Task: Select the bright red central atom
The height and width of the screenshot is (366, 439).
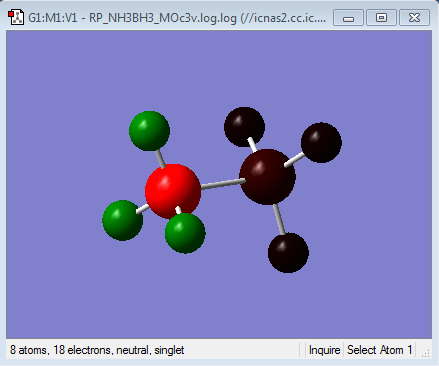Action: pyautogui.click(x=173, y=191)
